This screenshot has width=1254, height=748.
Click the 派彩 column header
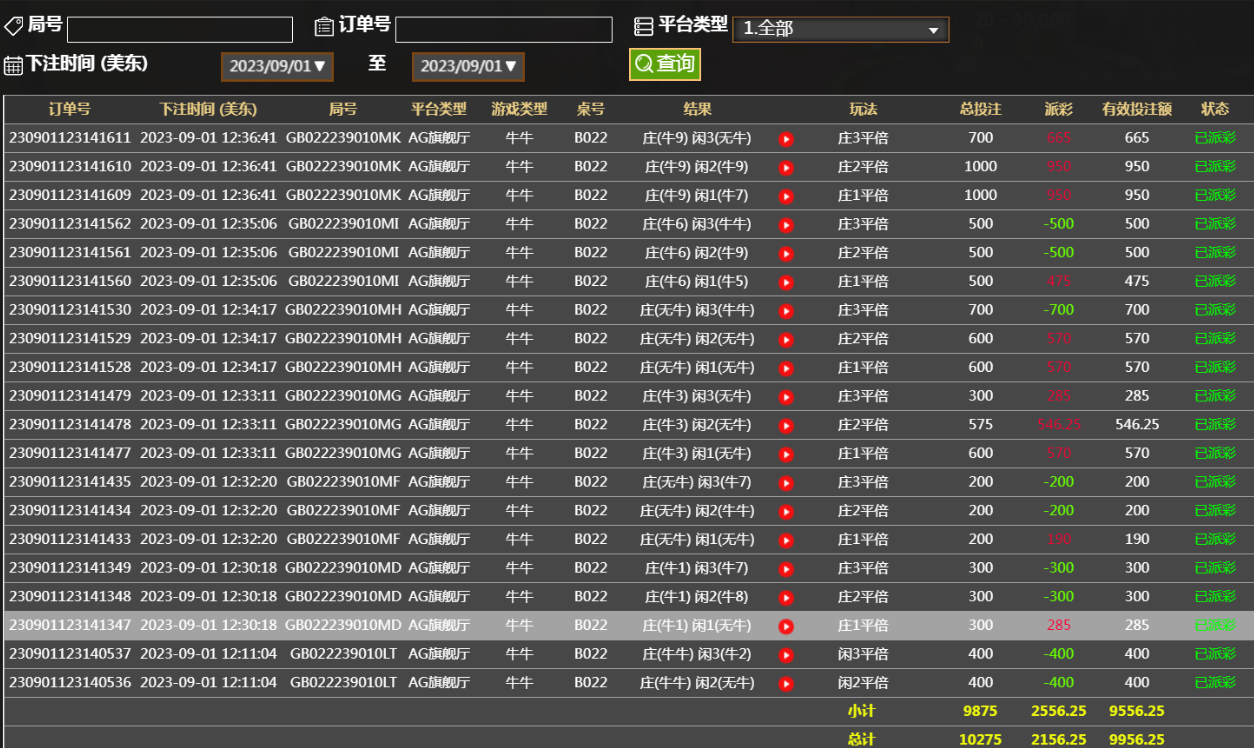click(1058, 109)
